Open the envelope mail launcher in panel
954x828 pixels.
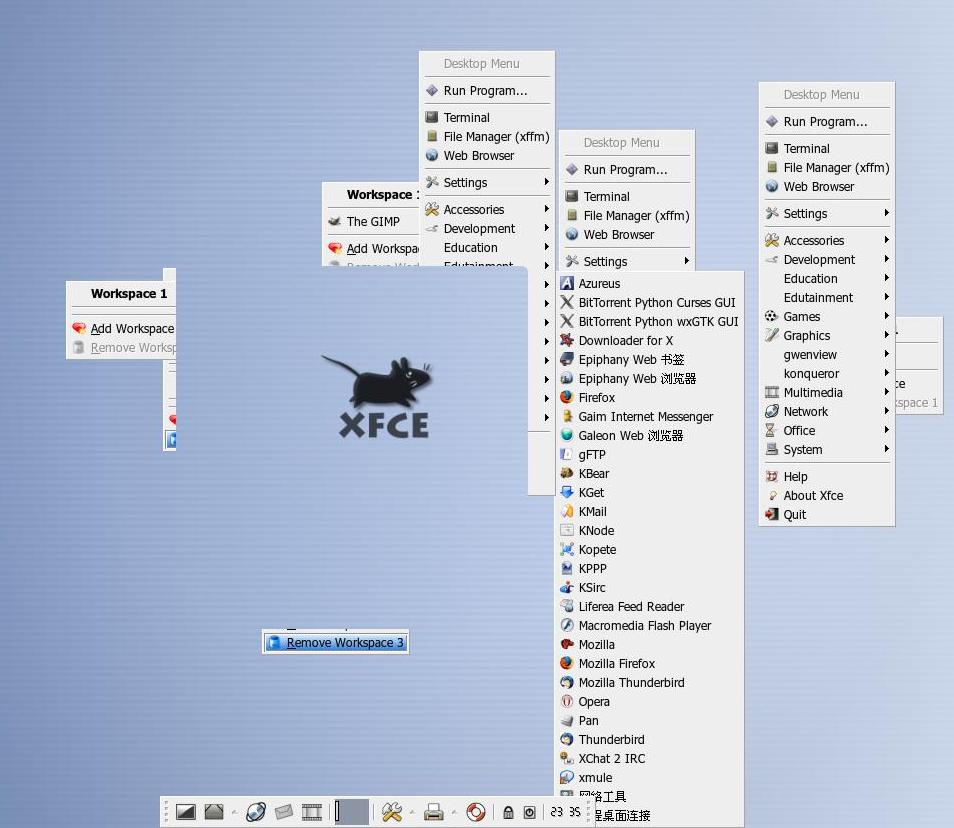coord(284,812)
